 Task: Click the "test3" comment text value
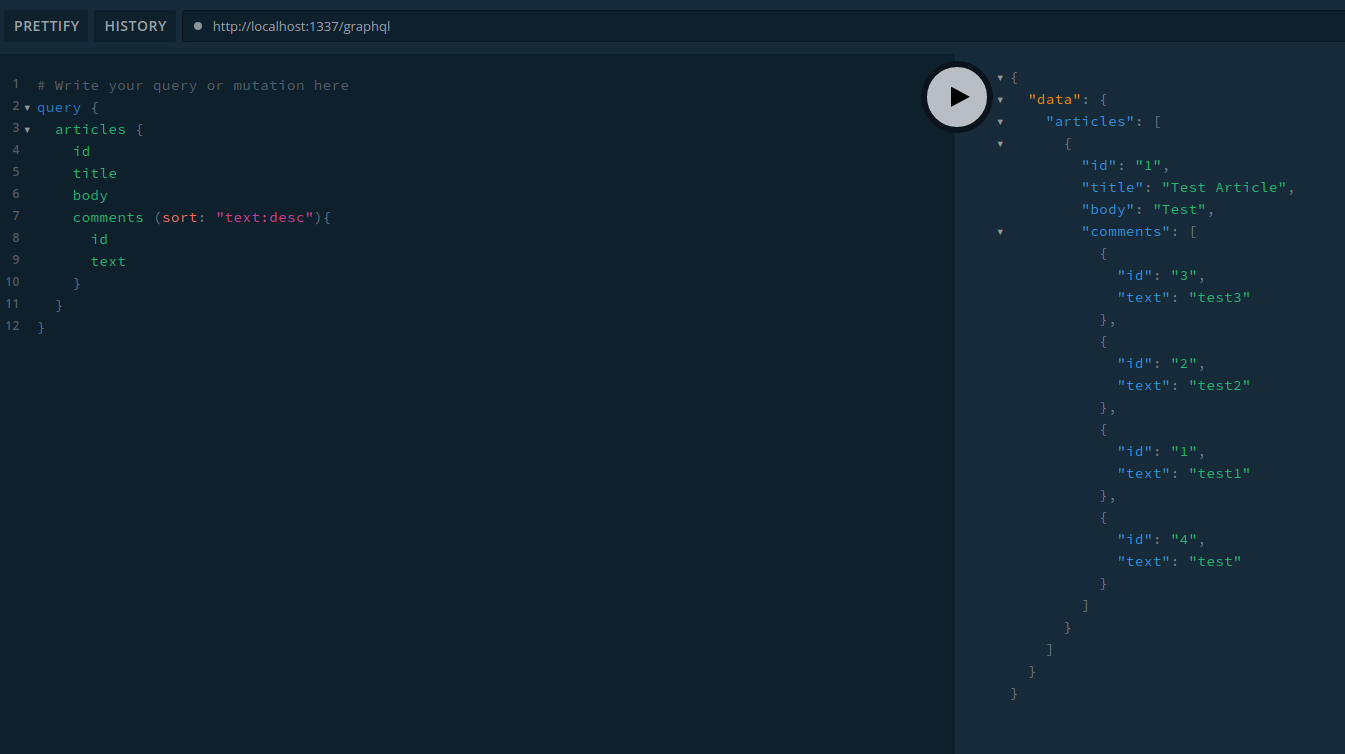(x=1219, y=297)
